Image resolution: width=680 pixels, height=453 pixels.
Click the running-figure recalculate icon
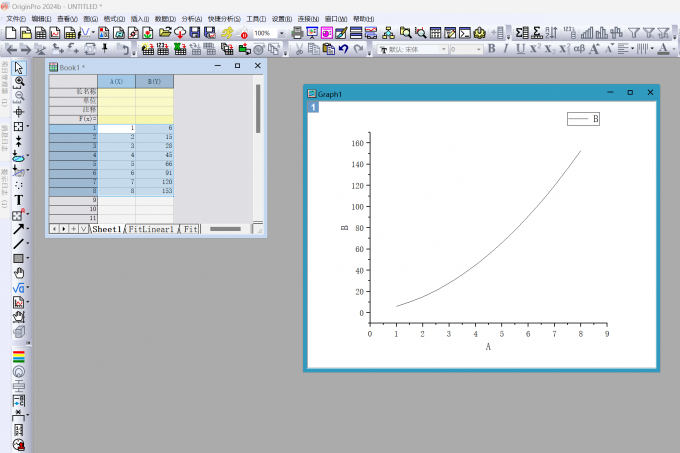(x=226, y=33)
